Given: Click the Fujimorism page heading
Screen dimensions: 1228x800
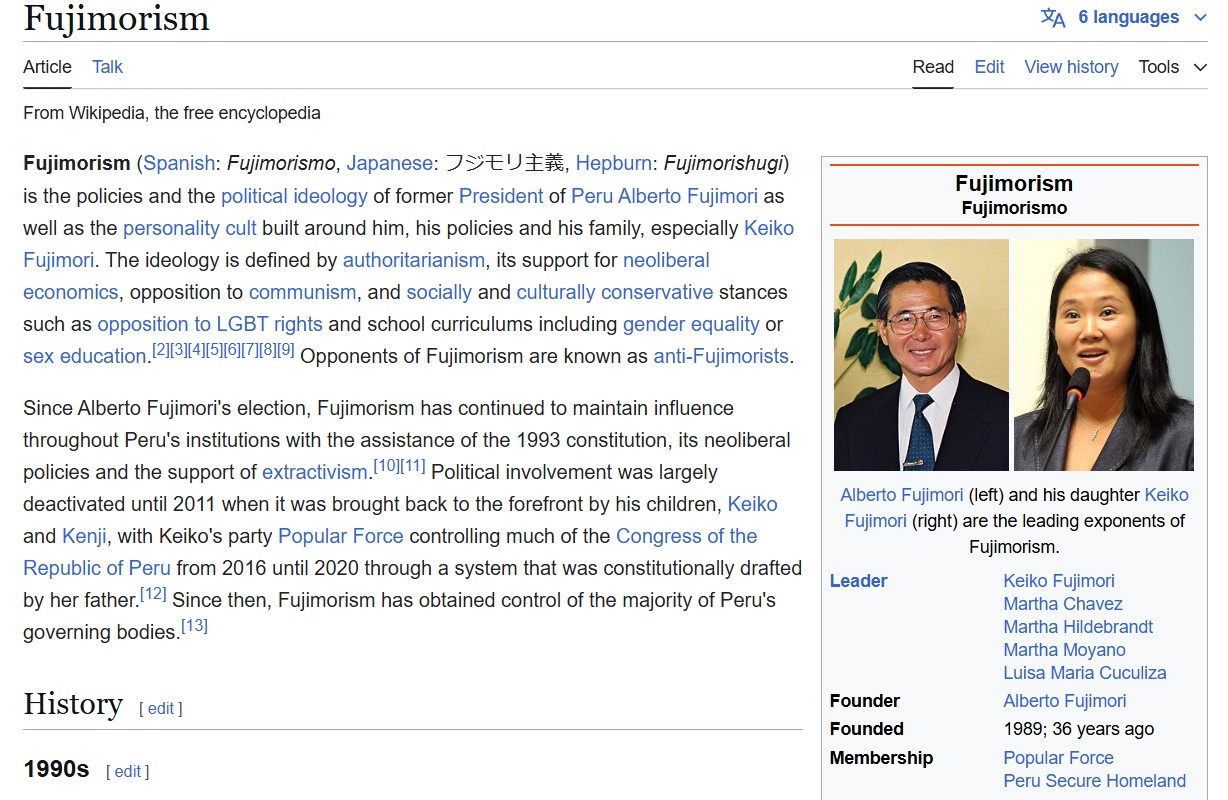Looking at the screenshot, I should (116, 18).
